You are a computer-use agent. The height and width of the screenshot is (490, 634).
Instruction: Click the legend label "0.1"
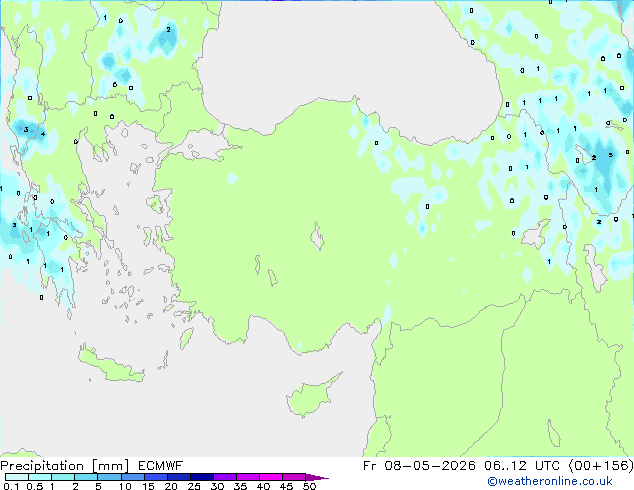point(11,486)
